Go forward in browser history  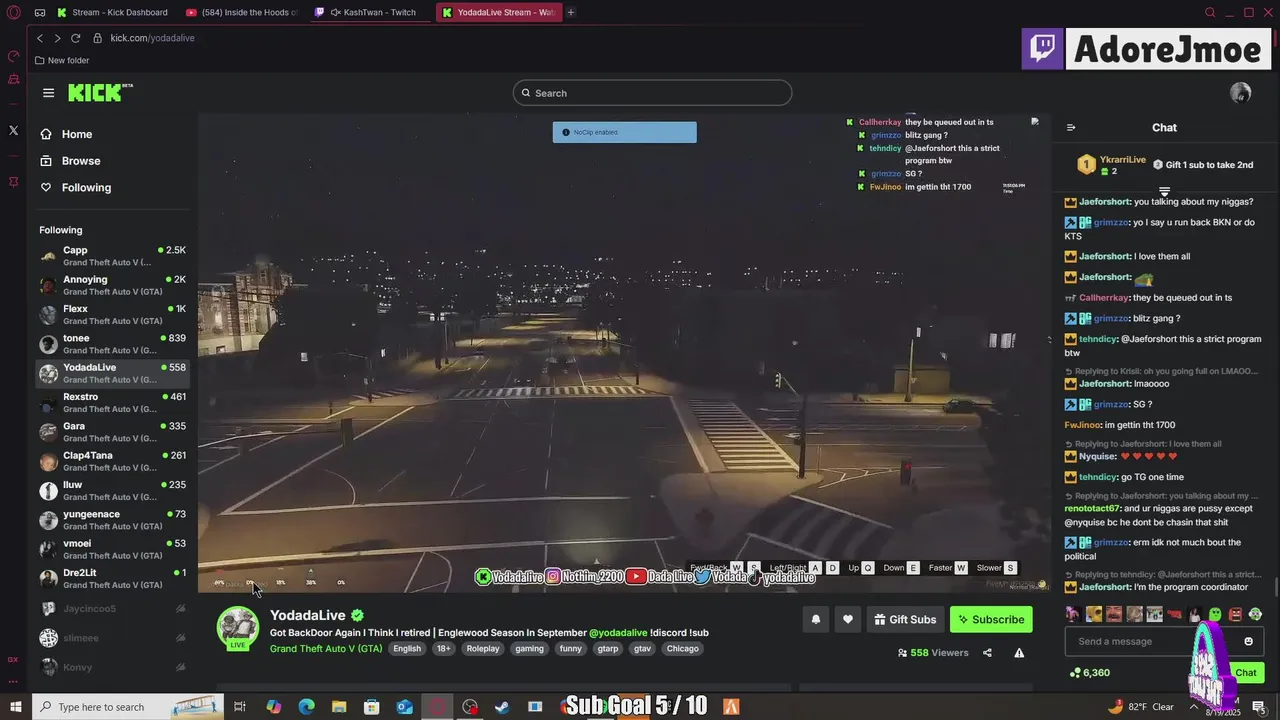(57, 38)
